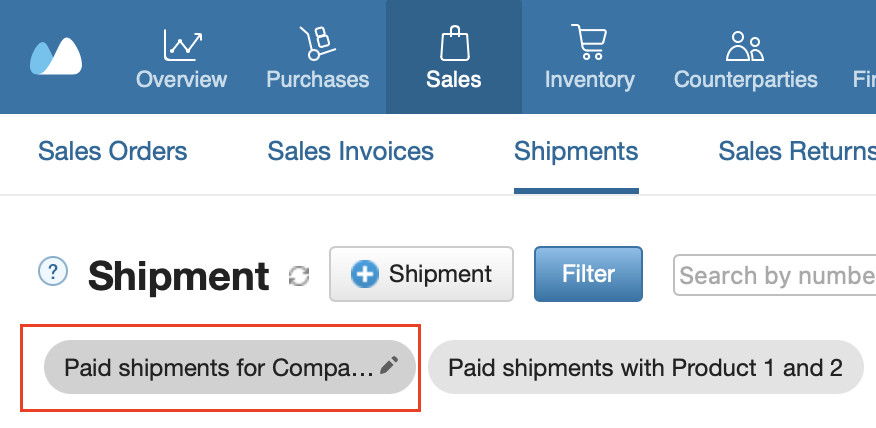
Task: Click the blue-white mountain app logo
Action: coord(56,56)
